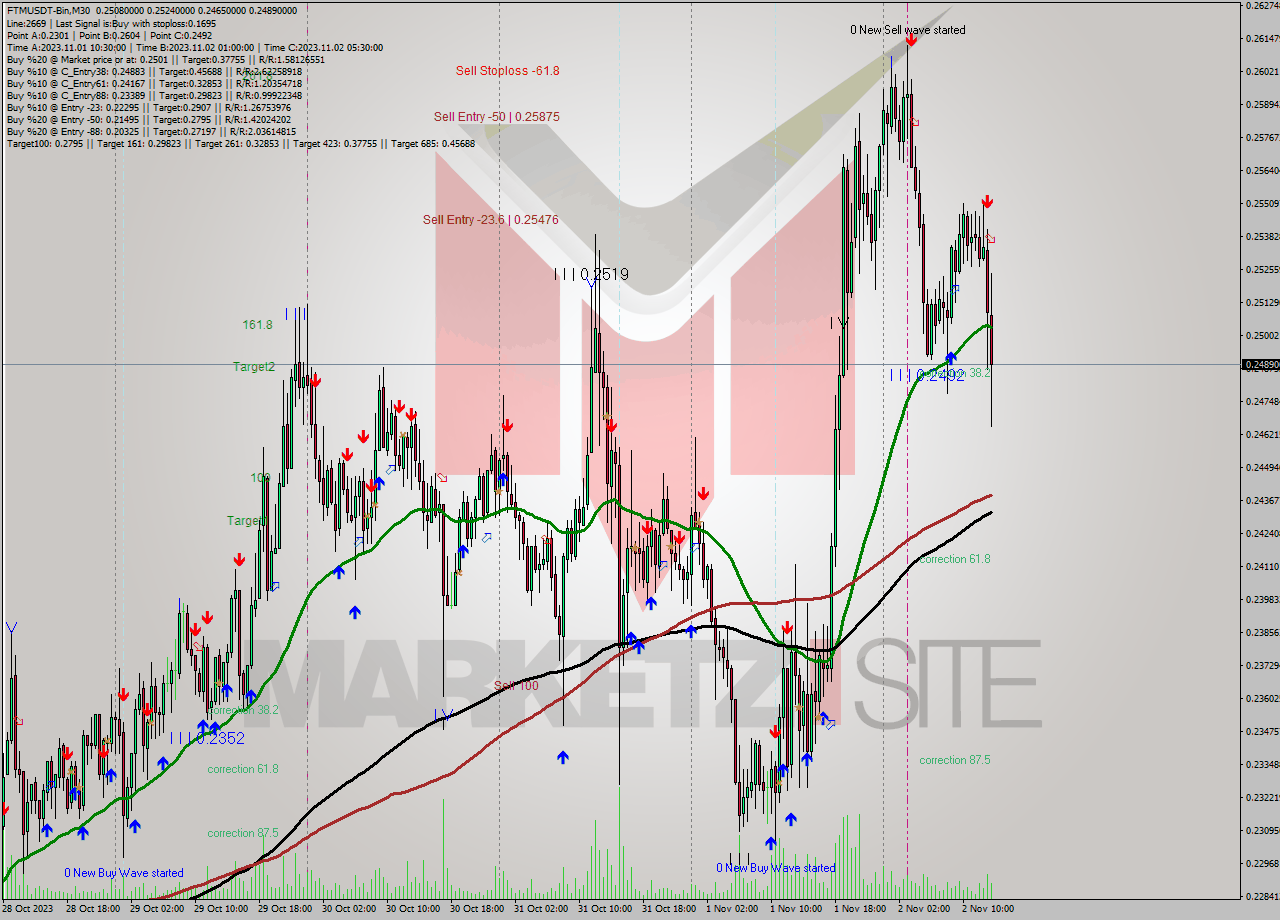
Task: Click price axis value 0.24240
Action: click(1261, 534)
